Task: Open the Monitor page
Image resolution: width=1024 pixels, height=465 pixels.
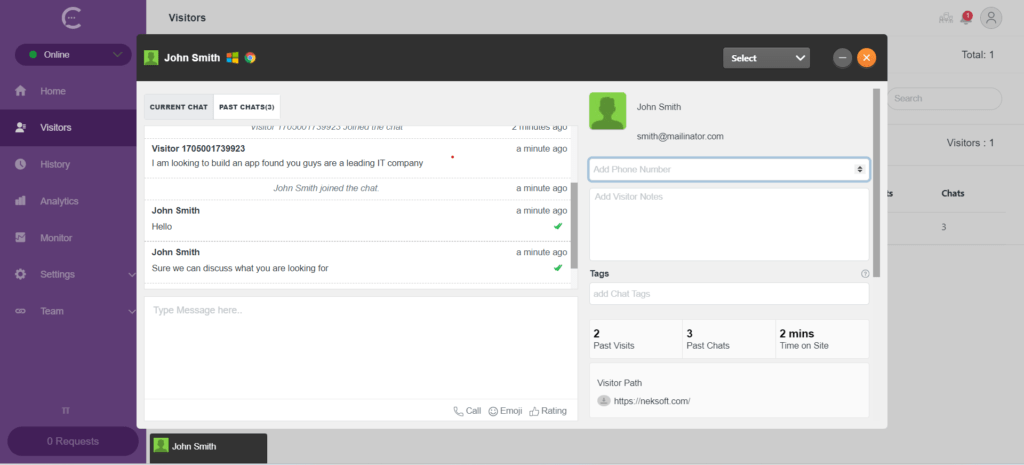Action: pyautogui.click(x=56, y=238)
